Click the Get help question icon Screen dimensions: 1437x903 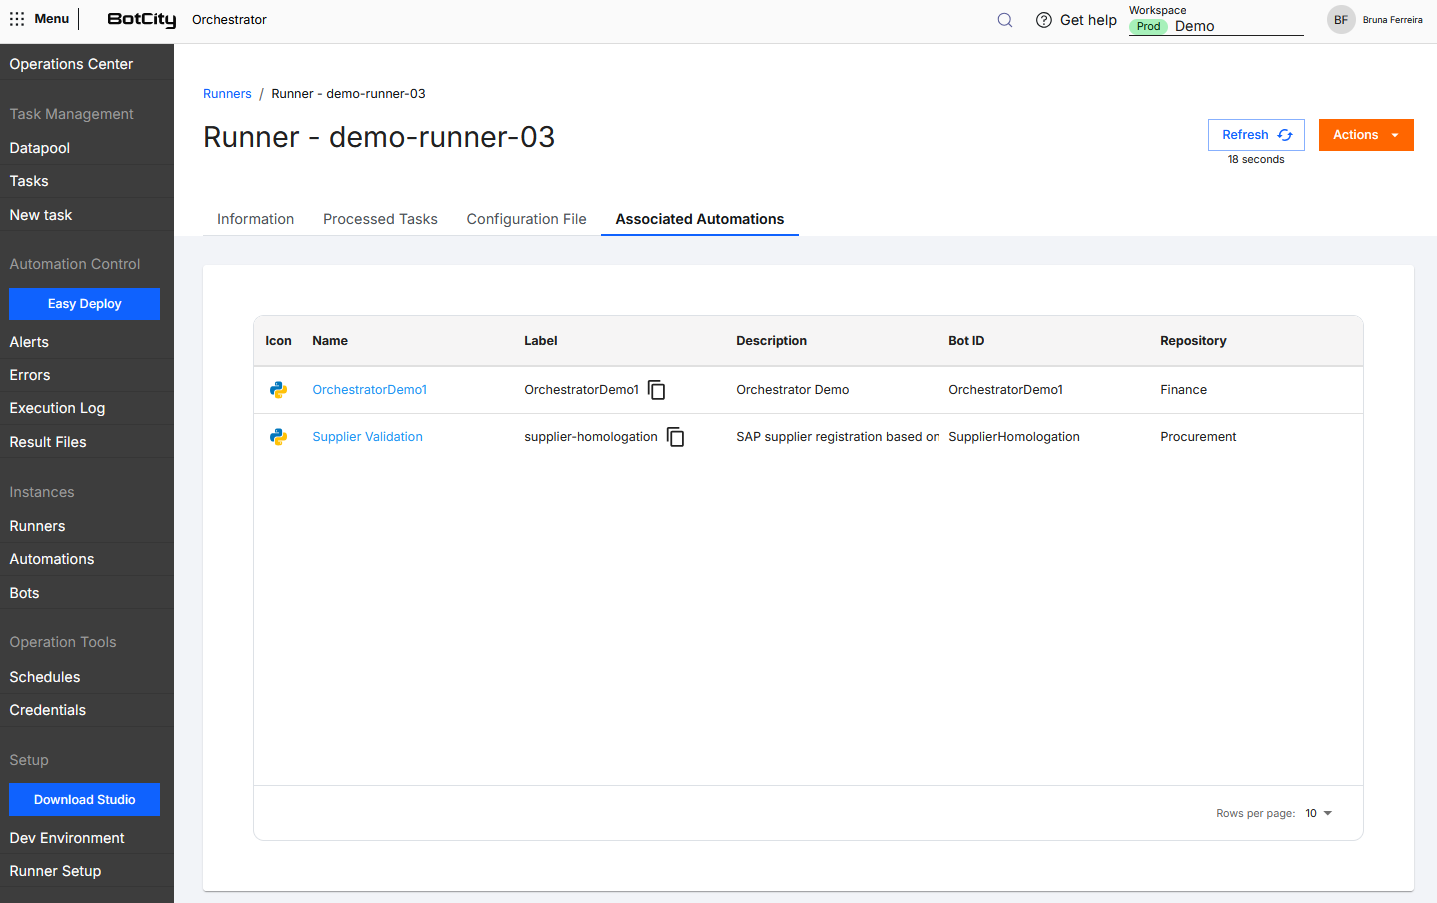1044,20
